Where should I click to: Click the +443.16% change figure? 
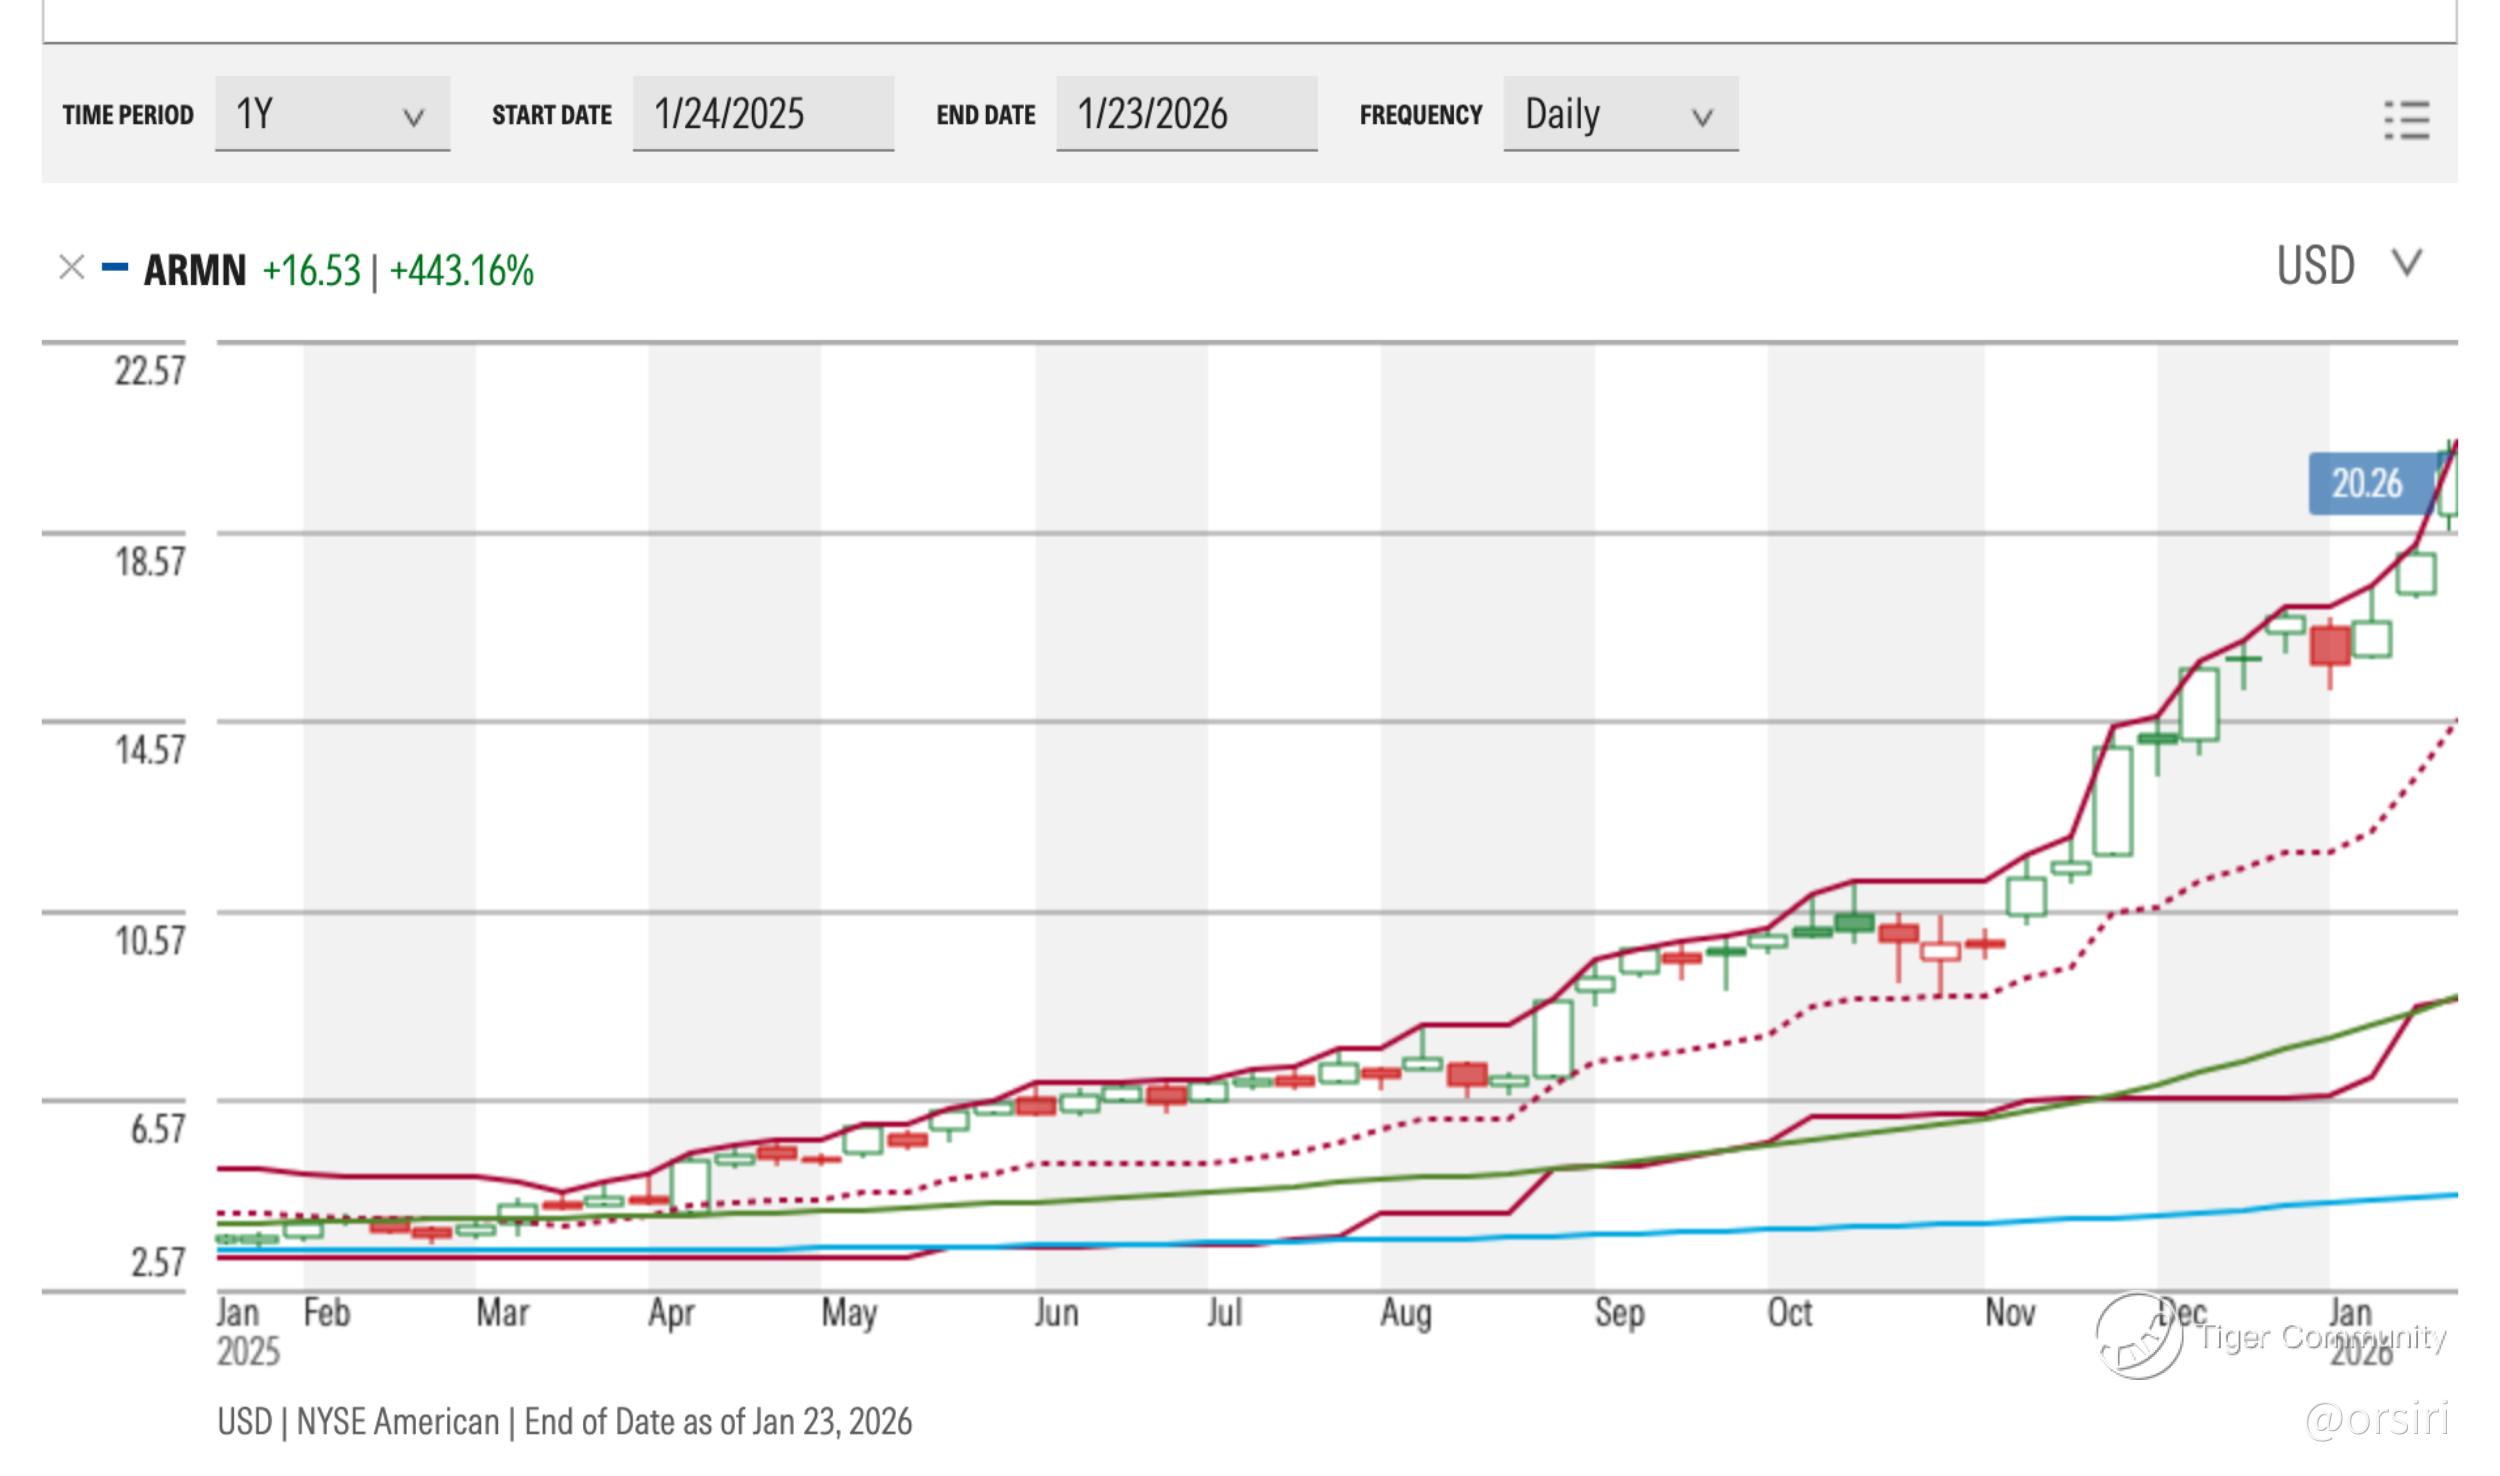461,271
